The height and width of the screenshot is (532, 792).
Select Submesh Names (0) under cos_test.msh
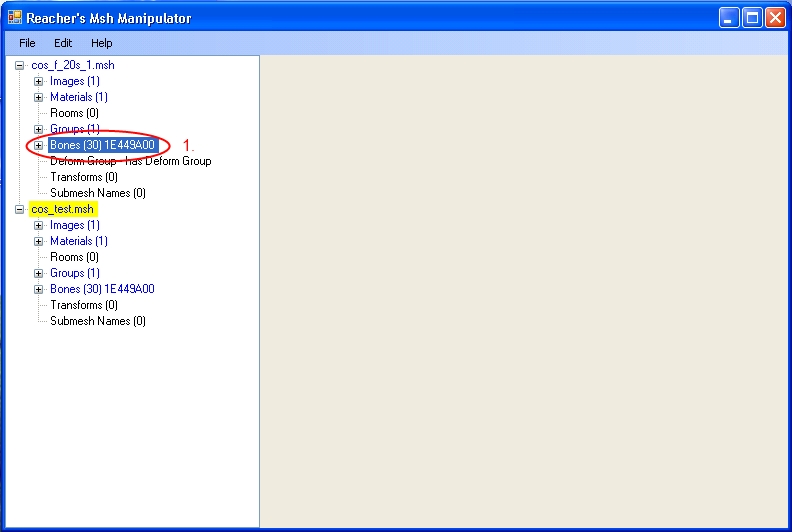(98, 321)
